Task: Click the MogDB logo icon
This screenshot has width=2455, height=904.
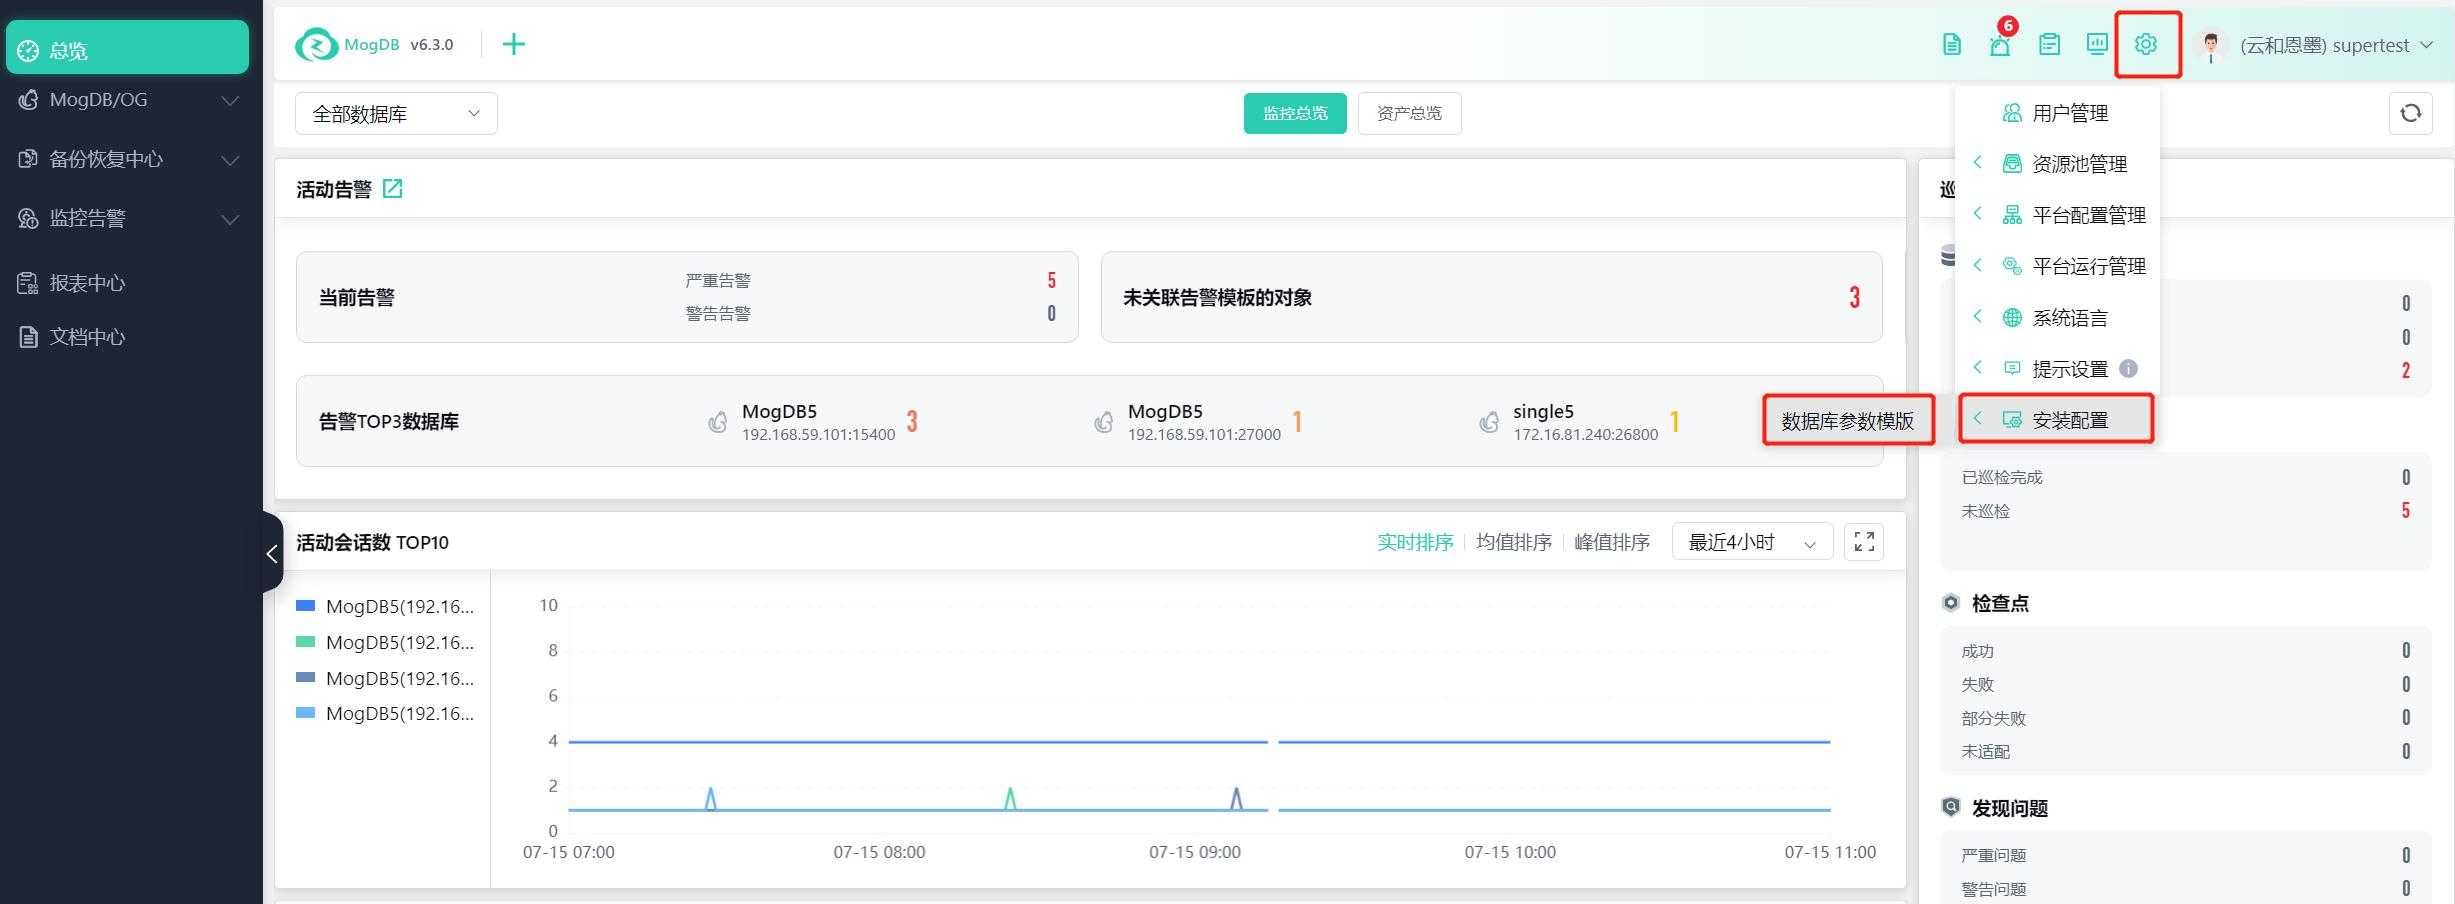Action: point(317,45)
